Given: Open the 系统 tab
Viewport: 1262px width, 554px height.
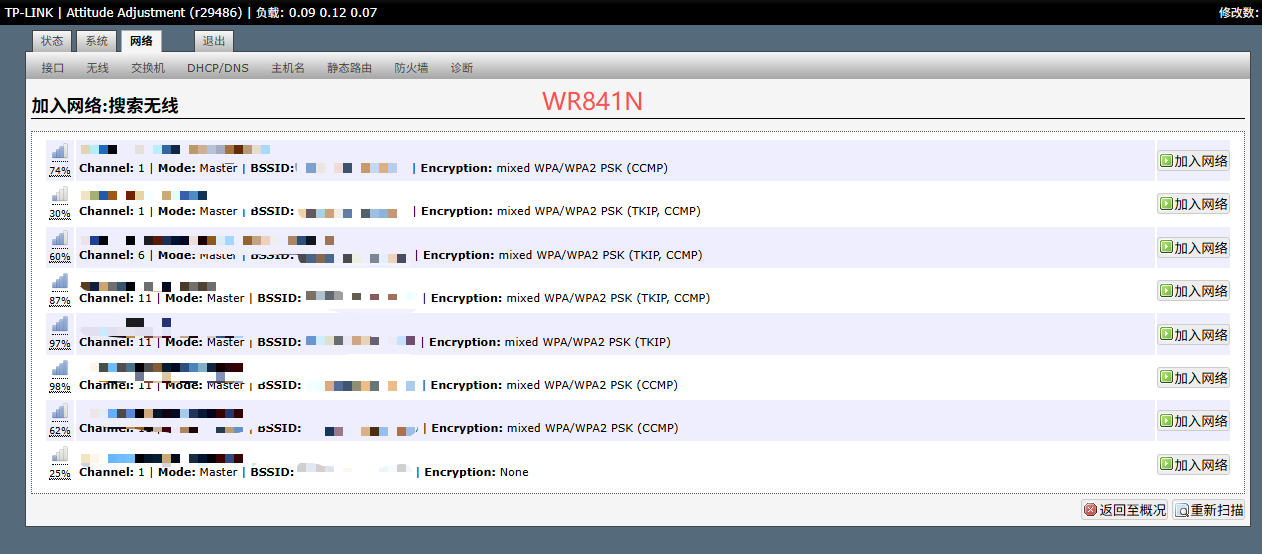Looking at the screenshot, I should (96, 41).
